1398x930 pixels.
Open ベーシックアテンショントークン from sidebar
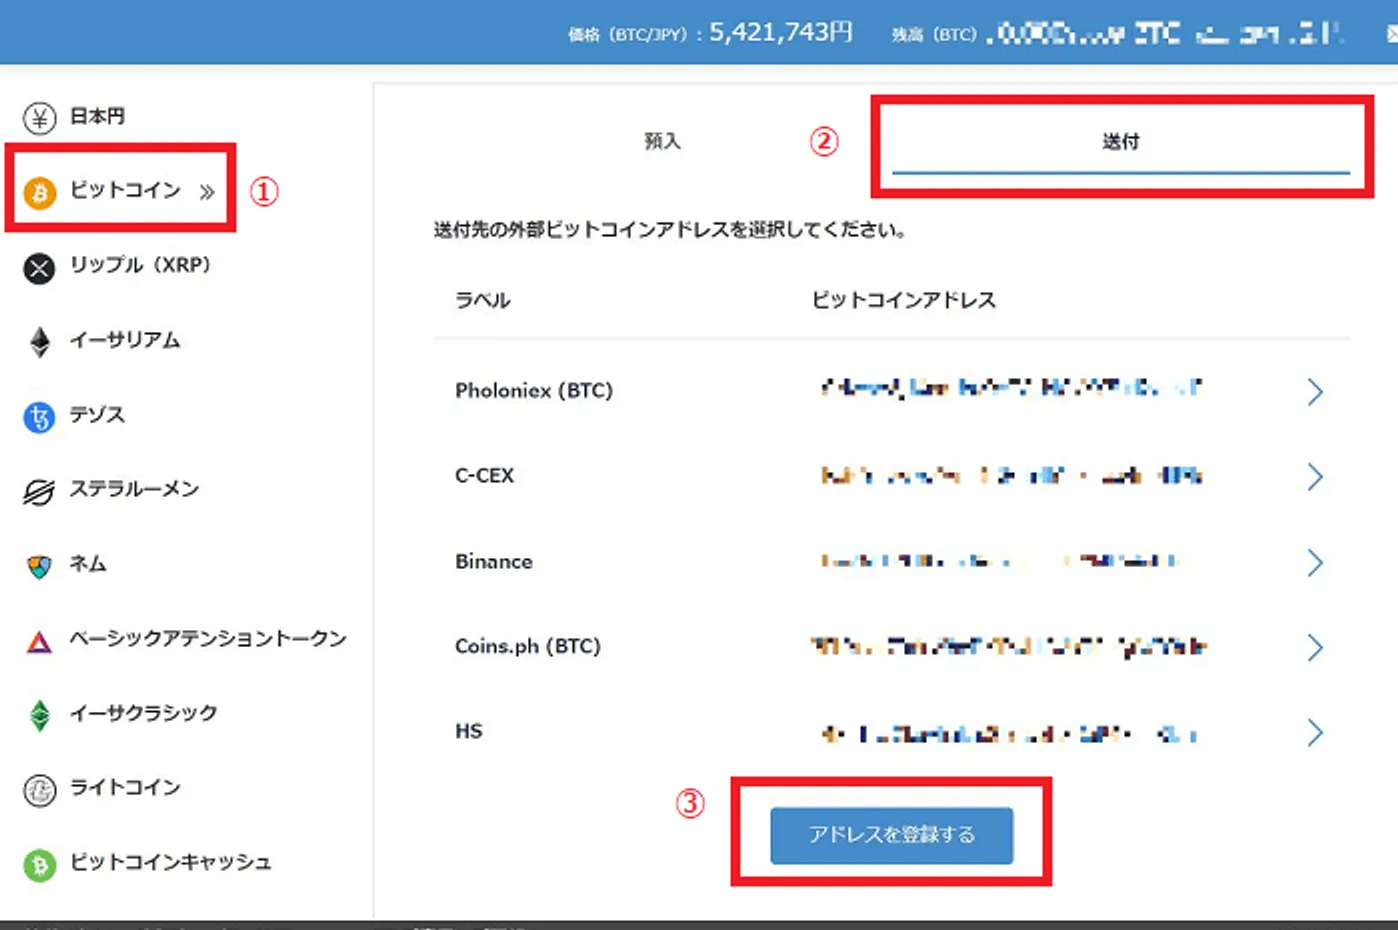tap(208, 638)
